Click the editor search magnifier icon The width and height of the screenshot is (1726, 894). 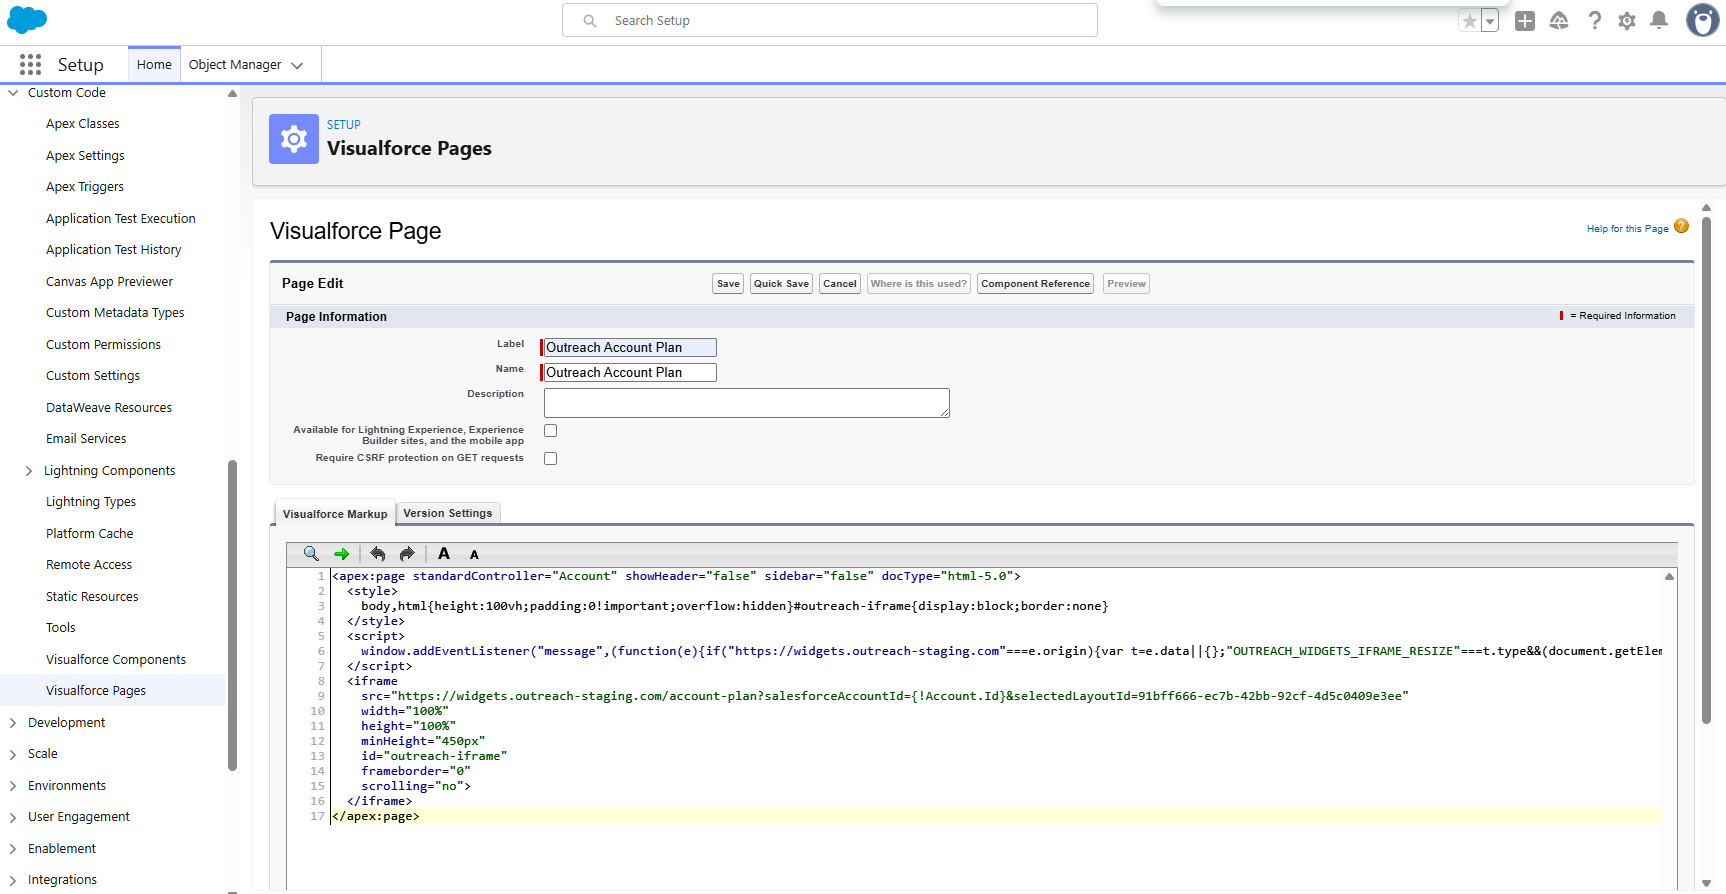click(x=311, y=554)
